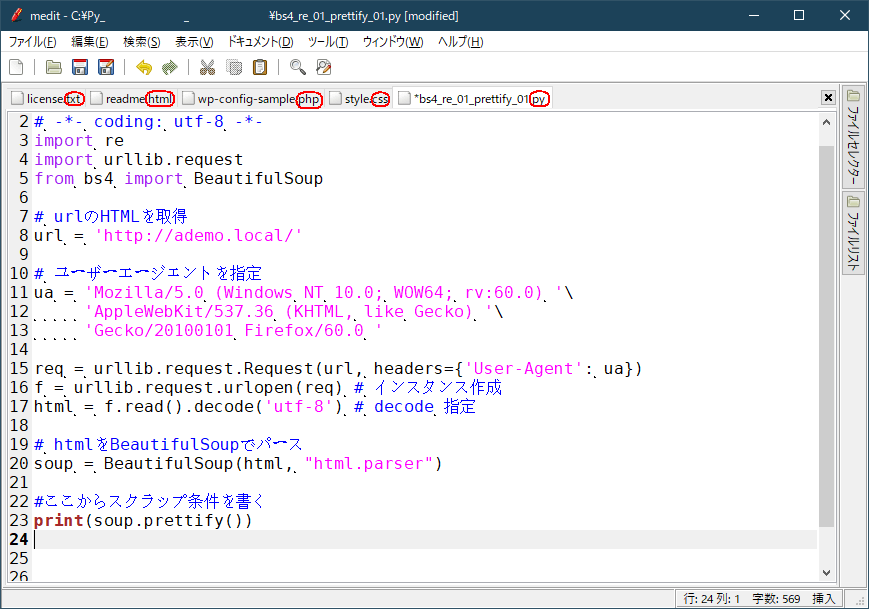Open the ツール(T) menu
The image size is (869, 609).
(327, 41)
